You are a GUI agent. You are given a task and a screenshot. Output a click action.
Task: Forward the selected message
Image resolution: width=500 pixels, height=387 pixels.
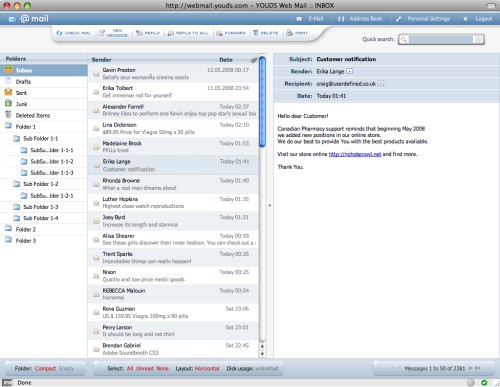point(231,33)
